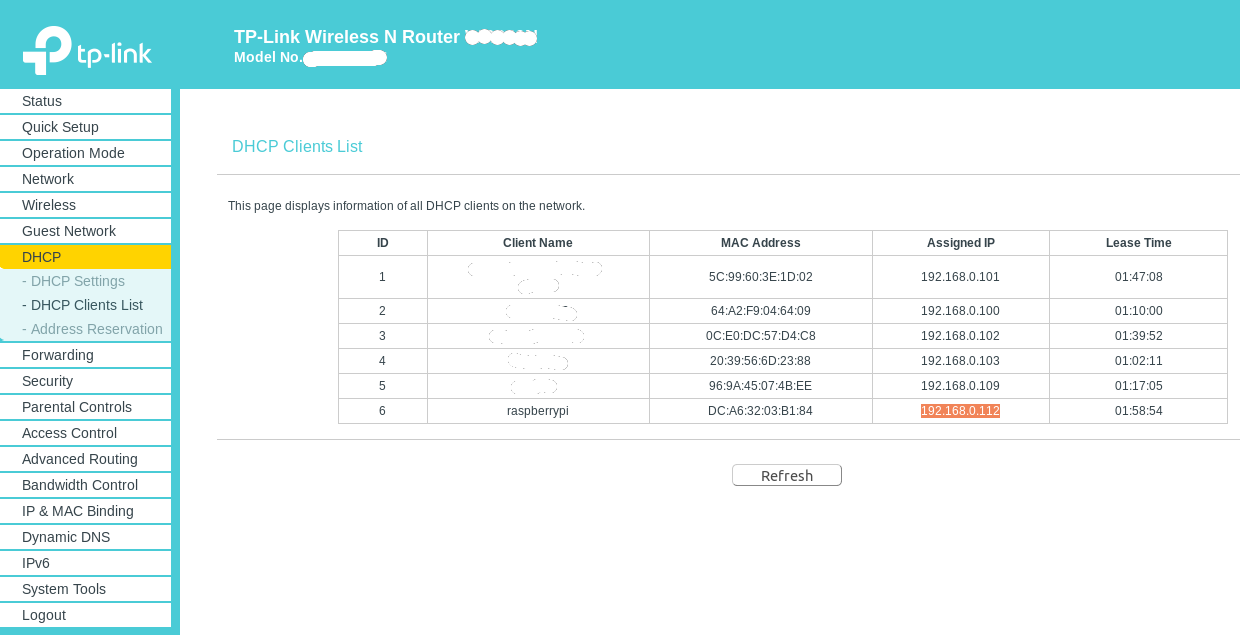Click the Lease Time column header
Viewport: 1240px width, 635px height.
point(1138,243)
